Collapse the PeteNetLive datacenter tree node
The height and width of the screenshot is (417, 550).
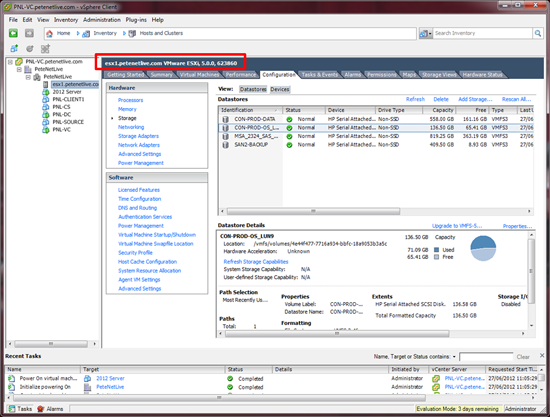(19, 69)
